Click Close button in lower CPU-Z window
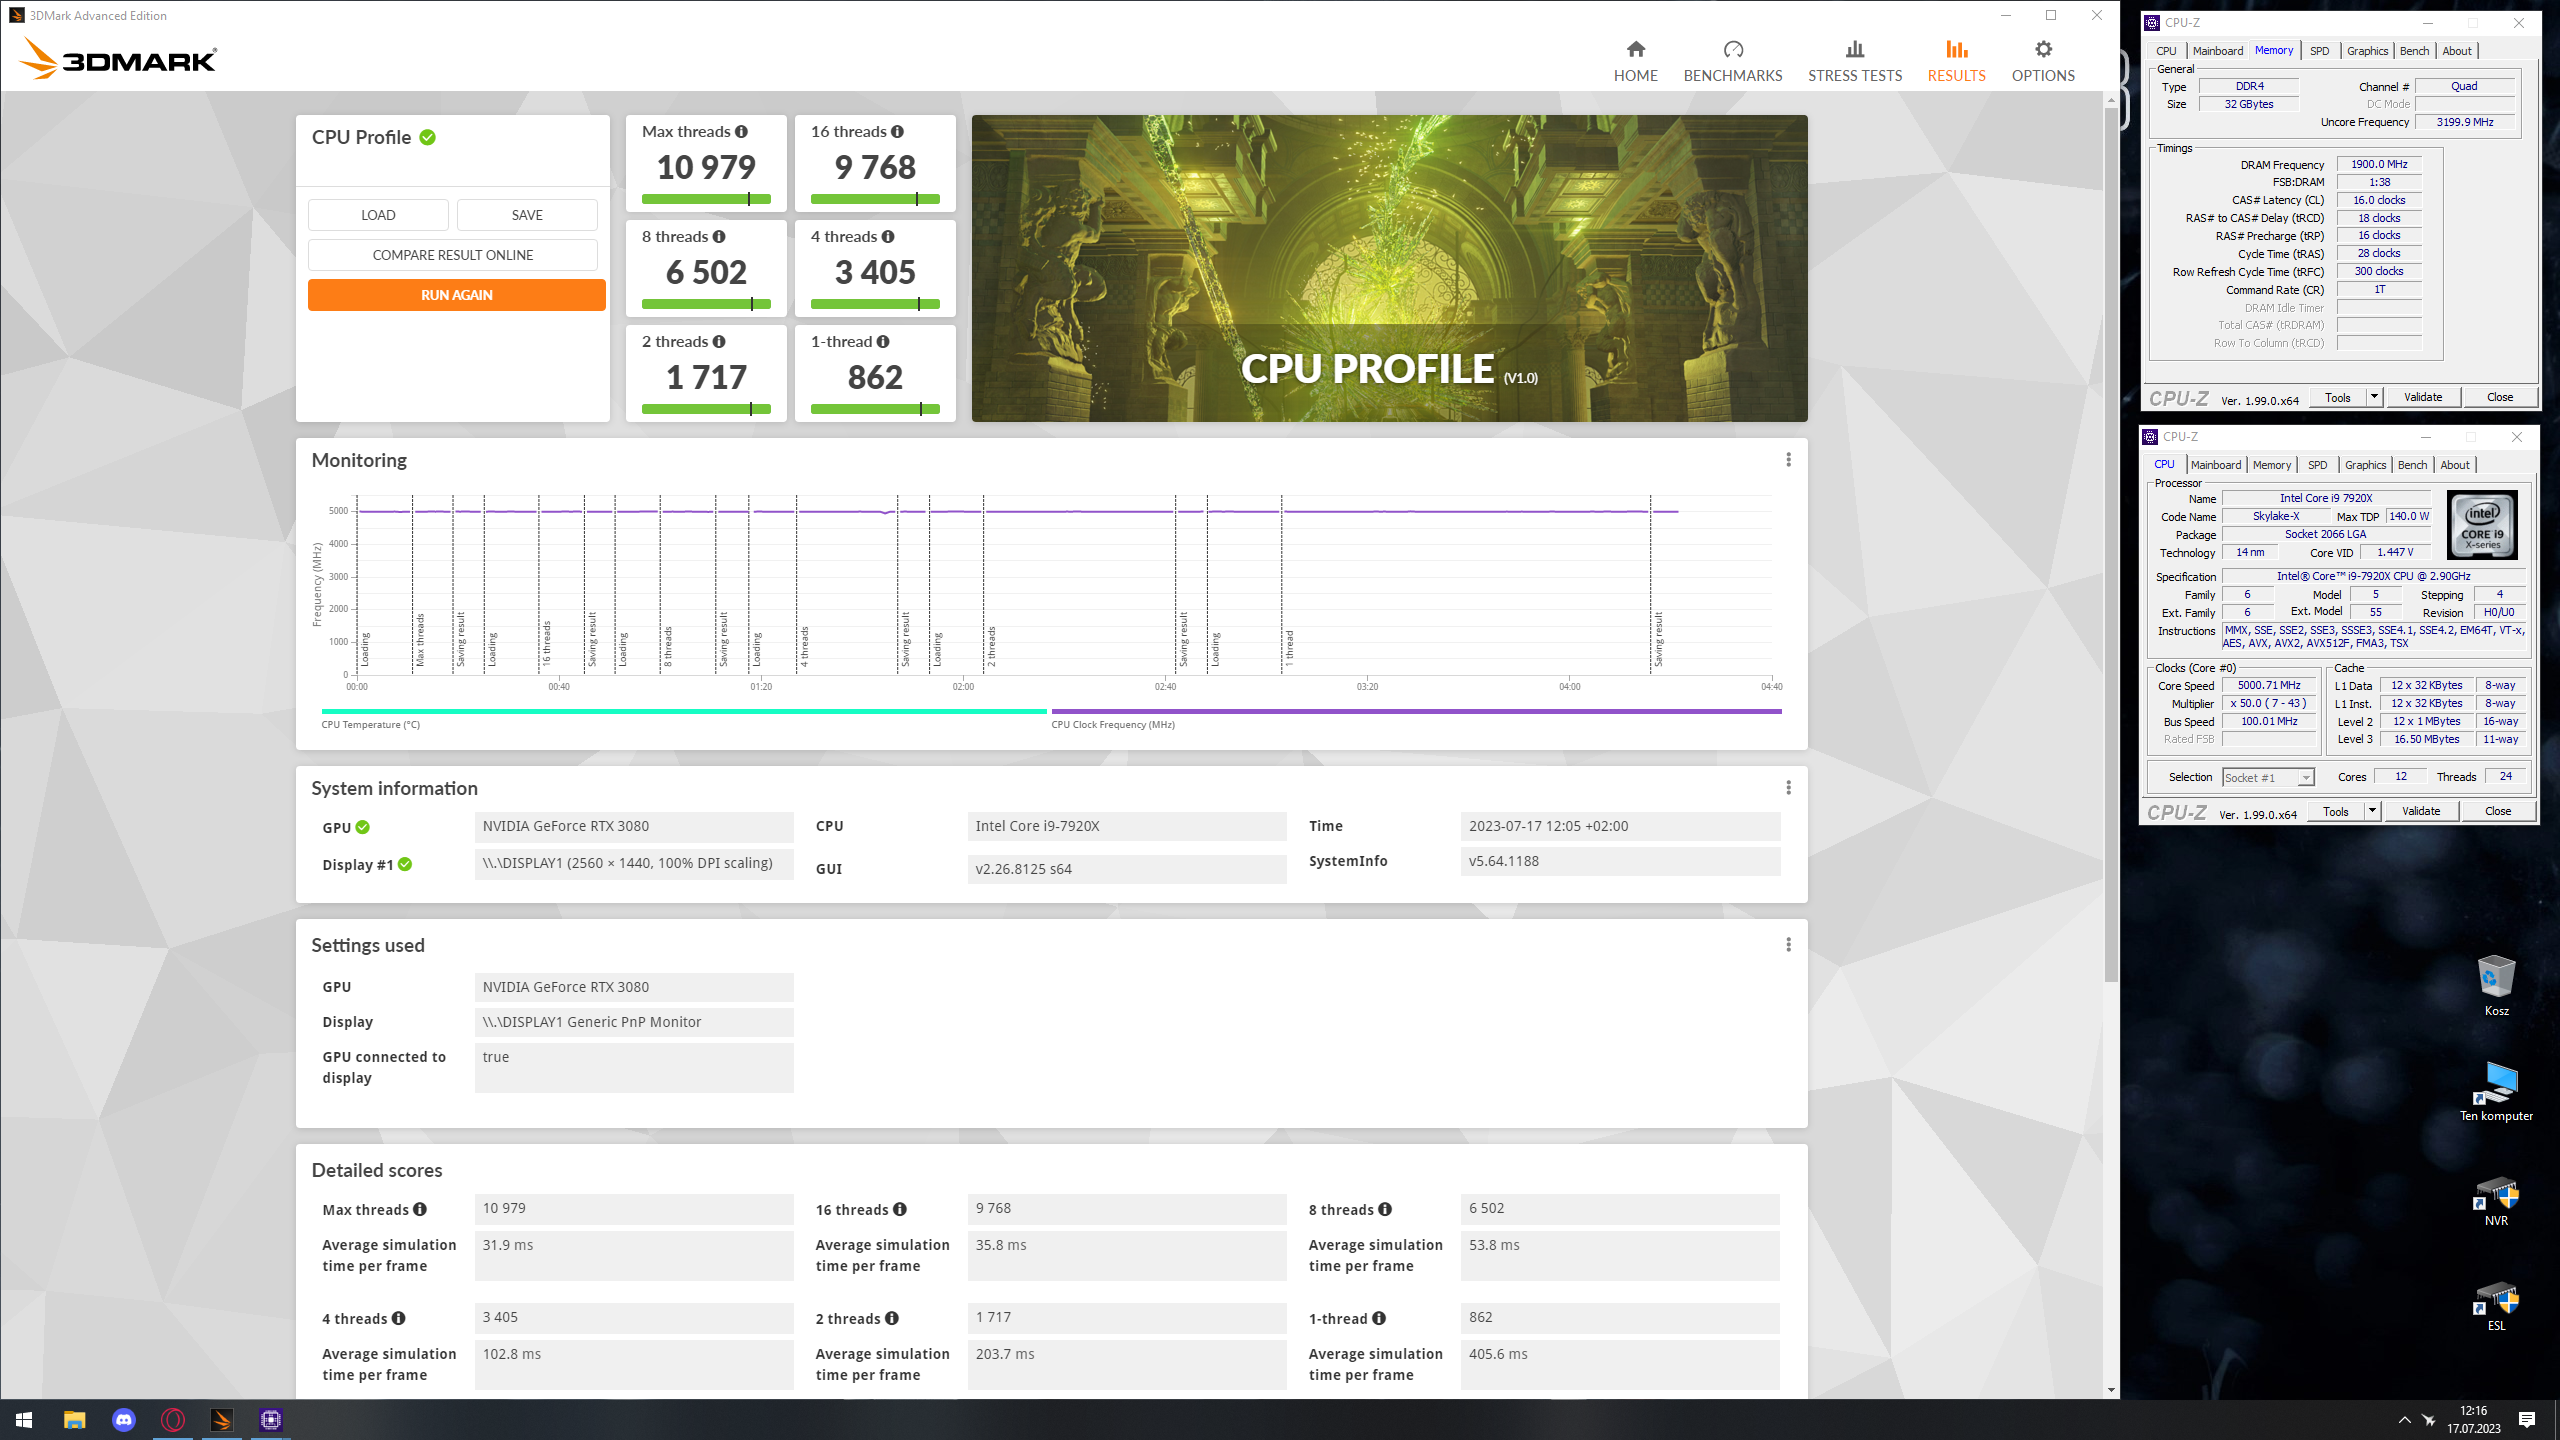 (x=2497, y=811)
